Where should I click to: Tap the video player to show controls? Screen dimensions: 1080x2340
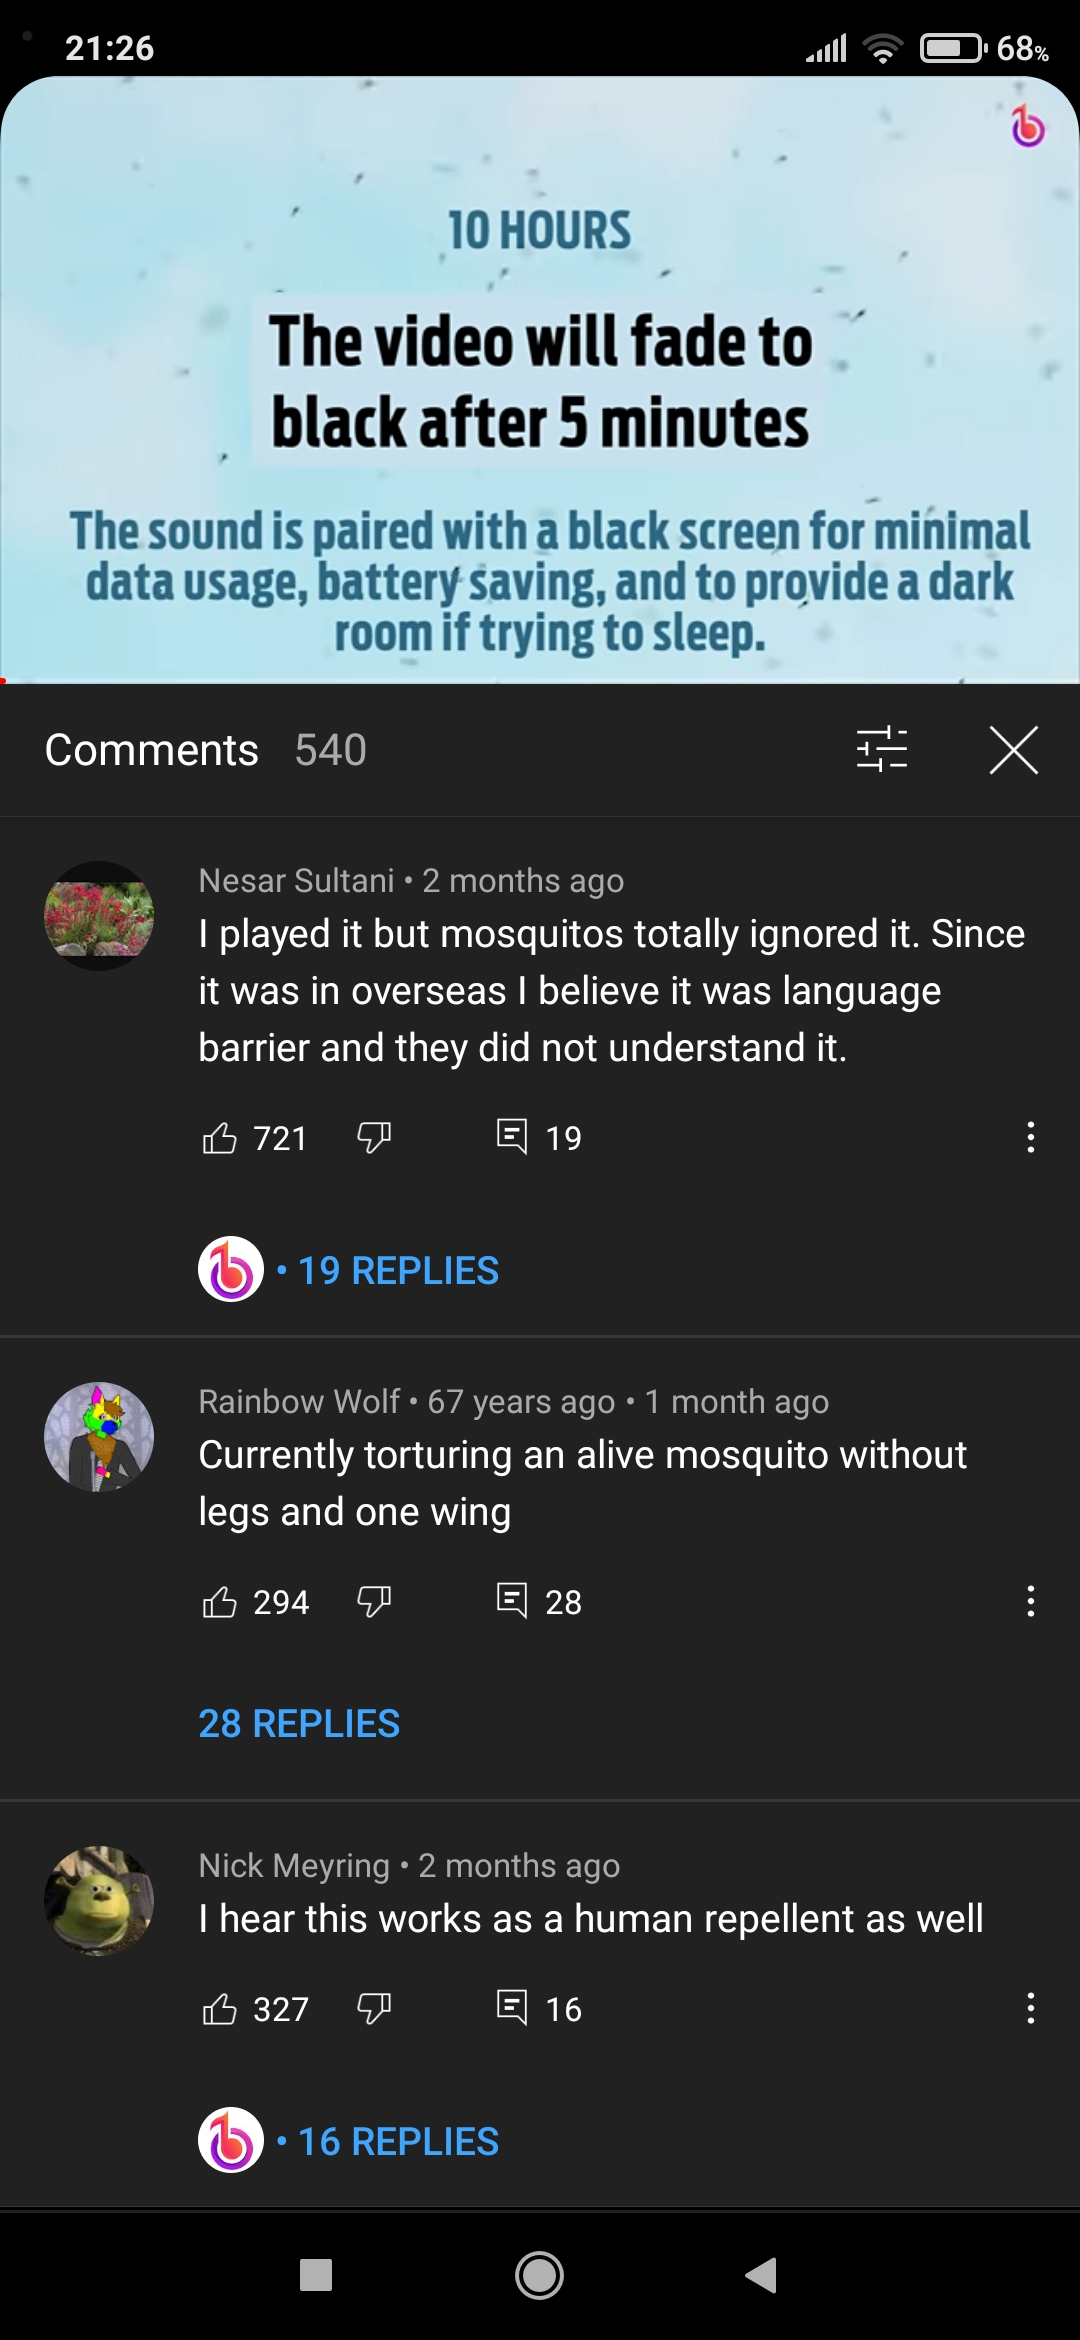540,380
